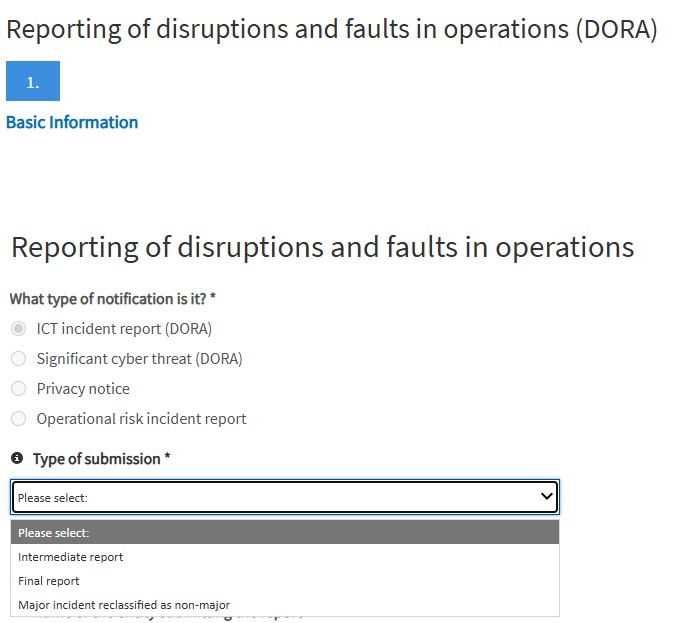Screen dimensions: 686x623
Task: Select the Privacy notice radio button
Action: pyautogui.click(x=18, y=389)
